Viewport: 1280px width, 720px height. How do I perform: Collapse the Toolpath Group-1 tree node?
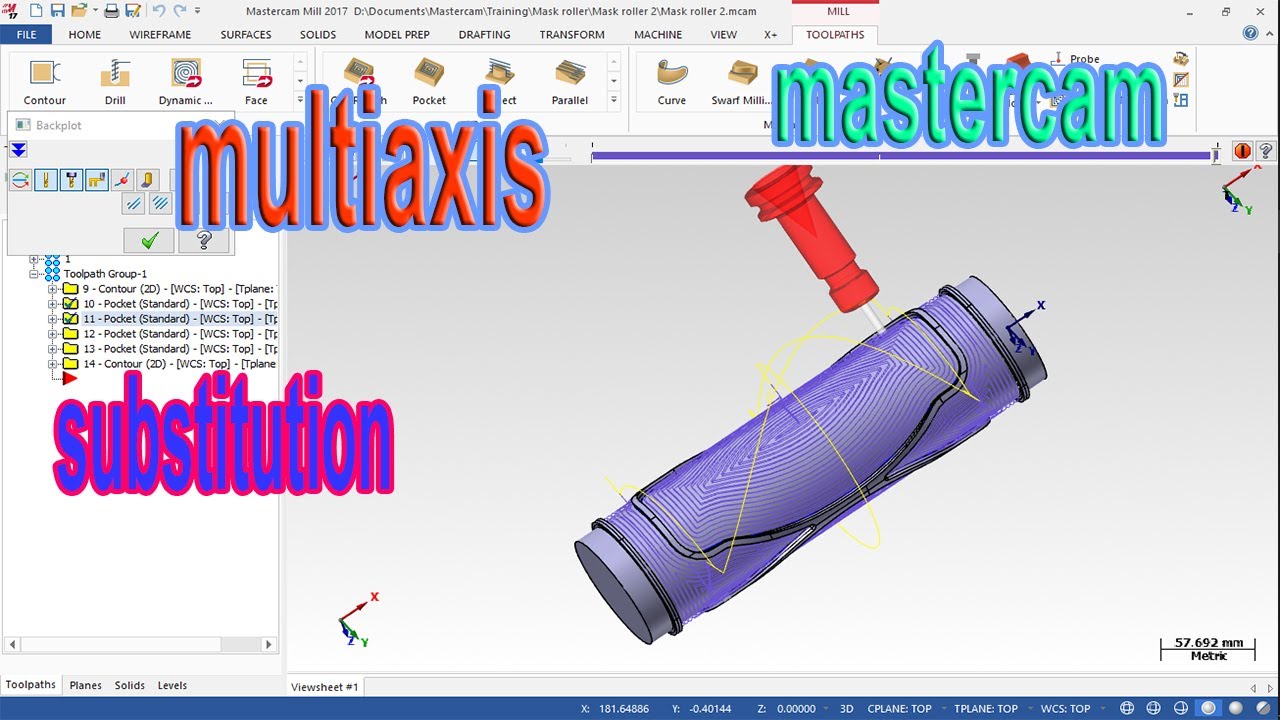coord(35,274)
